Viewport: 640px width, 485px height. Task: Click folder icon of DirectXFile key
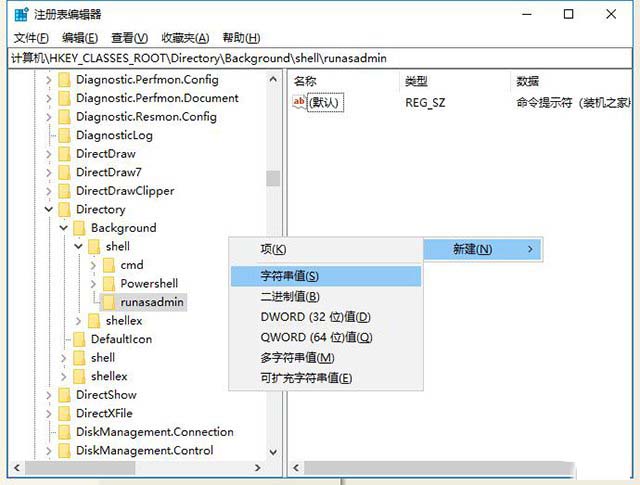[64, 413]
